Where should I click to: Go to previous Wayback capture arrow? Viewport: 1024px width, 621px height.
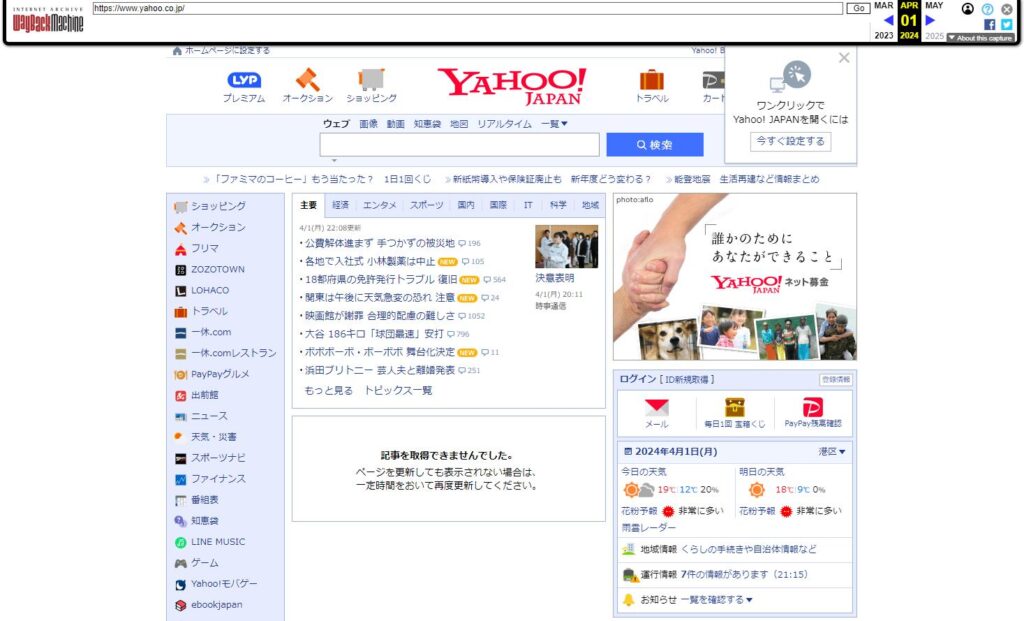888,20
